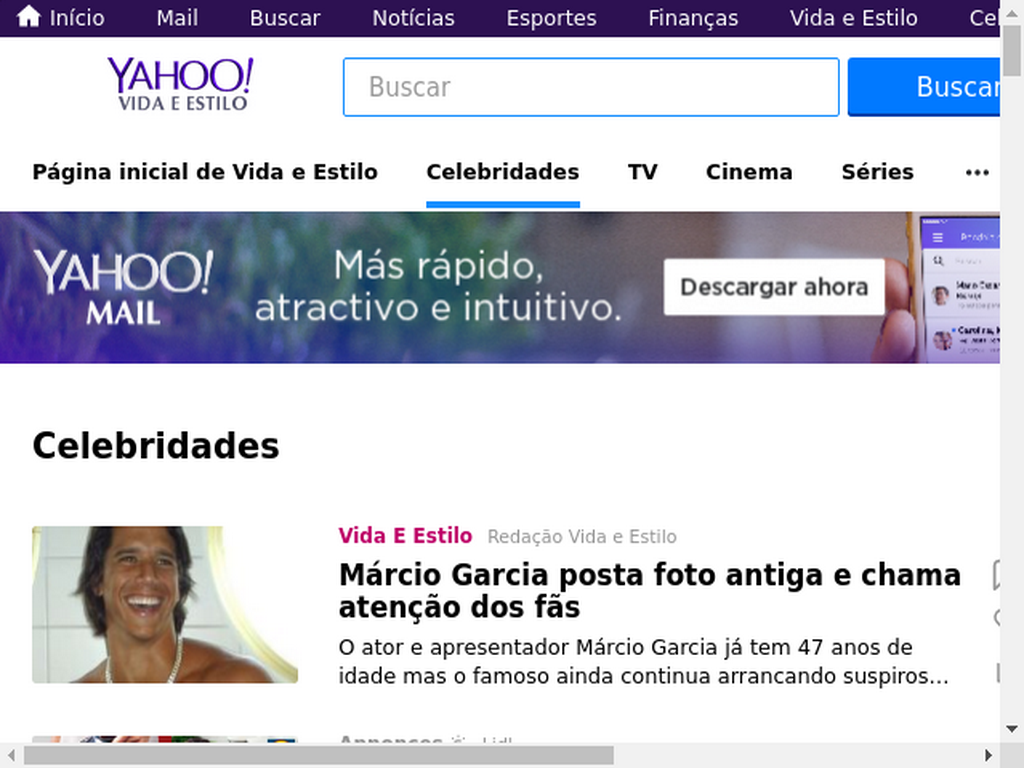Click the Descargar ahora banner button
The image size is (1024, 768).
click(775, 287)
